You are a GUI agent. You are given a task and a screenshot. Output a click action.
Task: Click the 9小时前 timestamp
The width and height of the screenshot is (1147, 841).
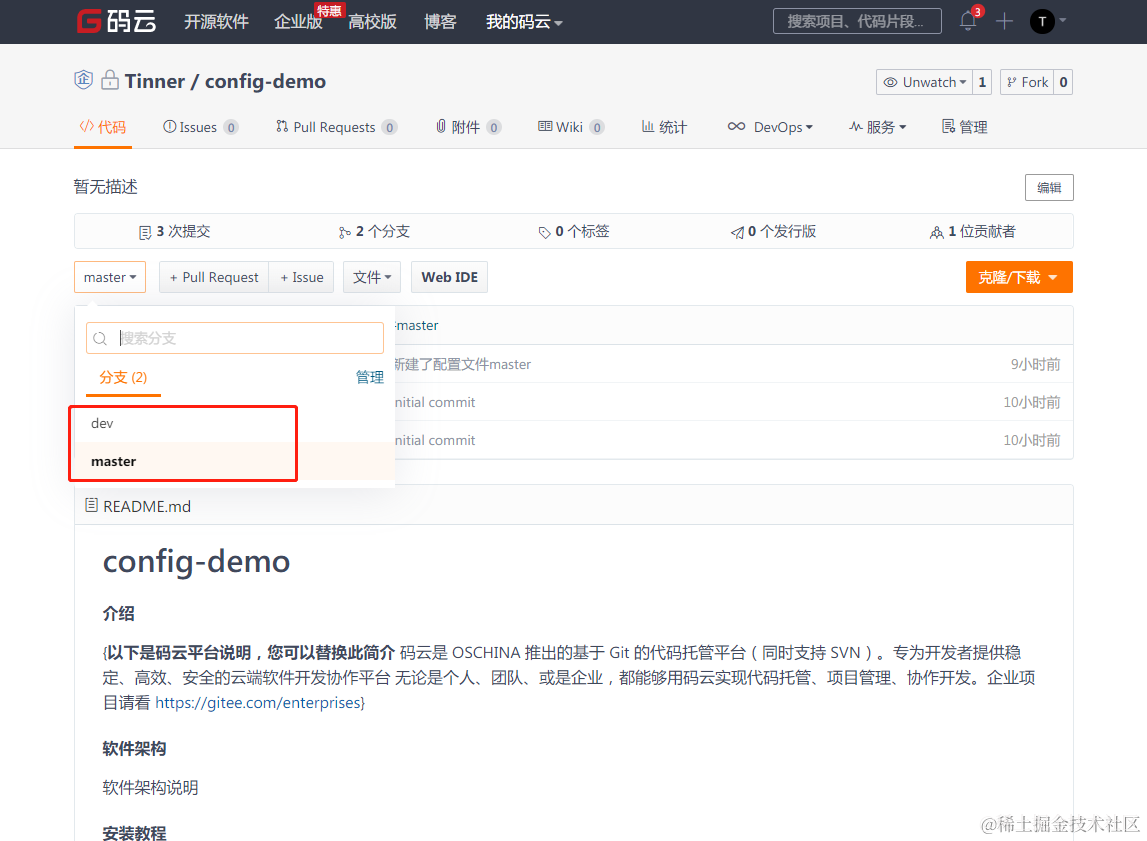point(1035,364)
